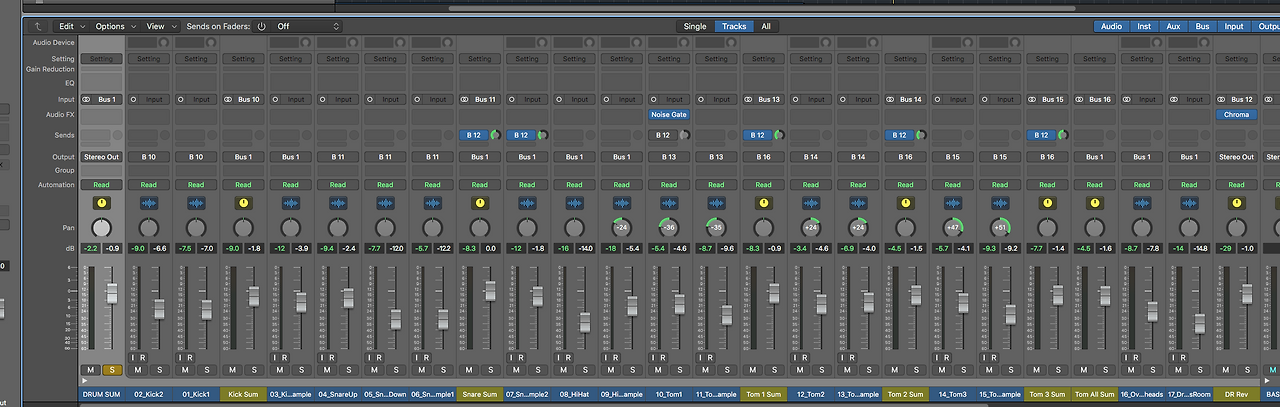Solo the DR Rev channel
This screenshot has height=407, width=1280.
click(1248, 370)
